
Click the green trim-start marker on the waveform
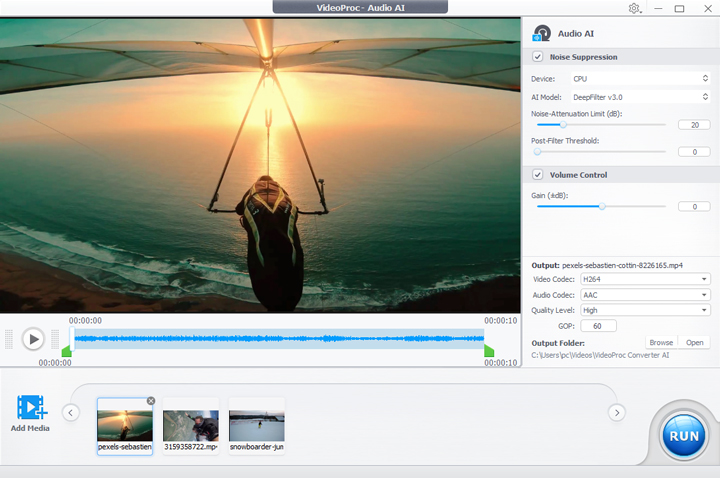point(67,351)
